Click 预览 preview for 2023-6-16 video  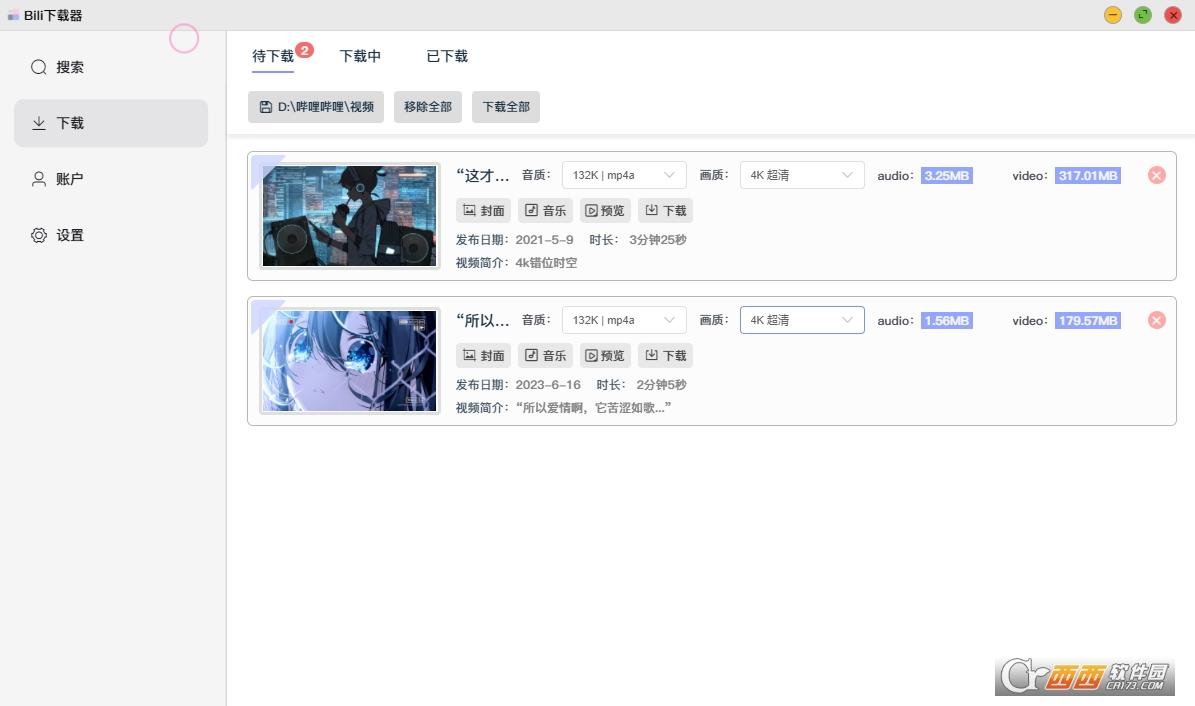[605, 355]
